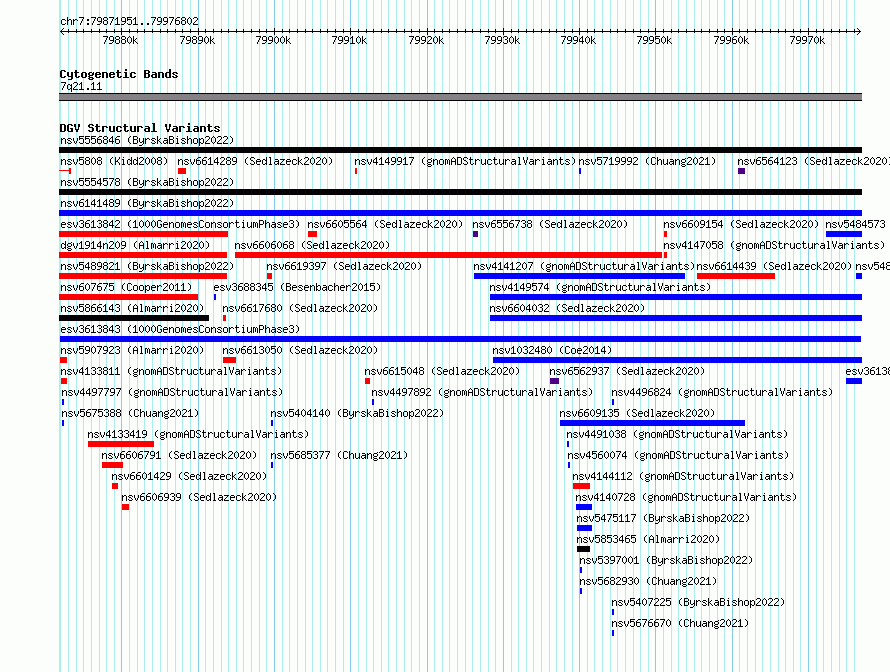Select nsv6609154 (Sedlazeck2020) label
890x672 pixels.
(741, 224)
